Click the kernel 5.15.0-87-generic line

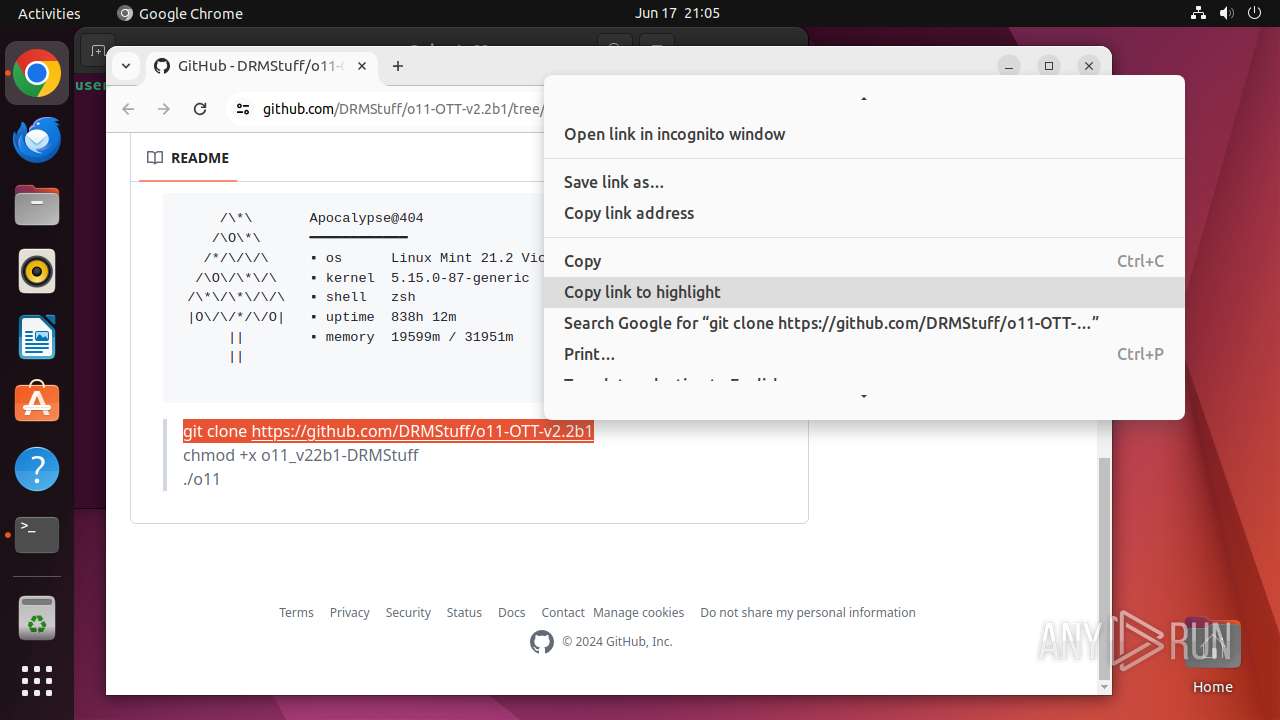click(420, 278)
